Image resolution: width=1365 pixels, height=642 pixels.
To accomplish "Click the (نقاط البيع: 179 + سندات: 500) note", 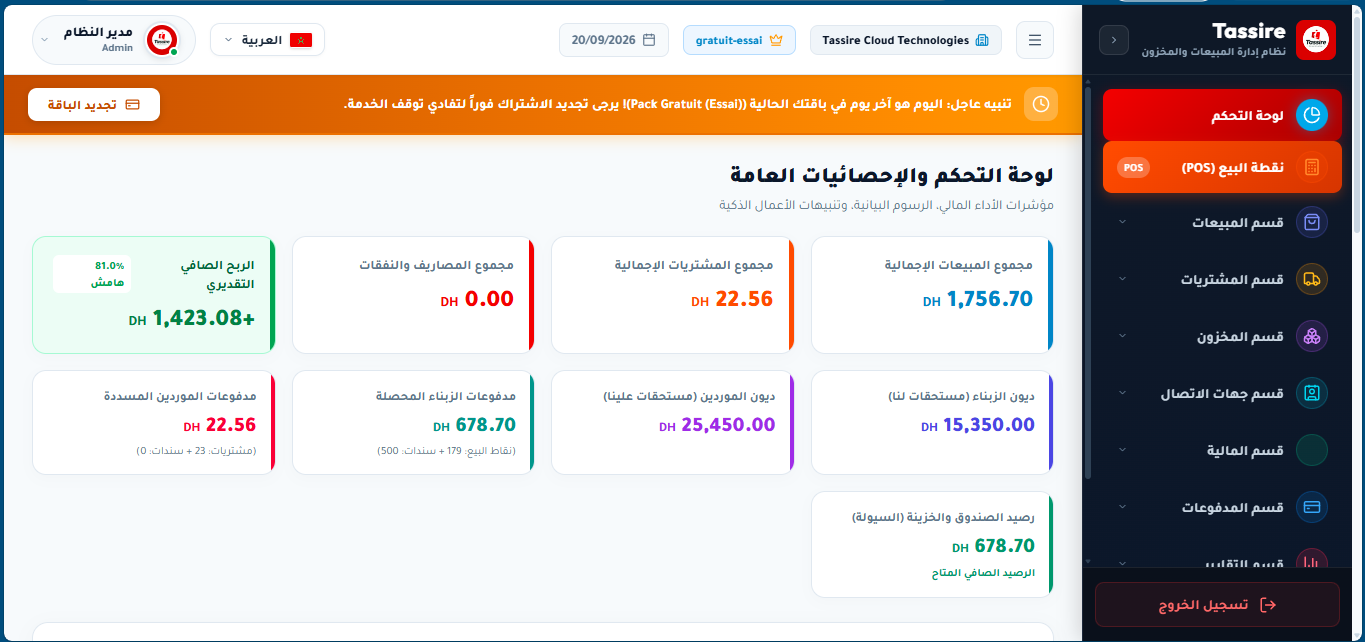I will click(446, 451).
